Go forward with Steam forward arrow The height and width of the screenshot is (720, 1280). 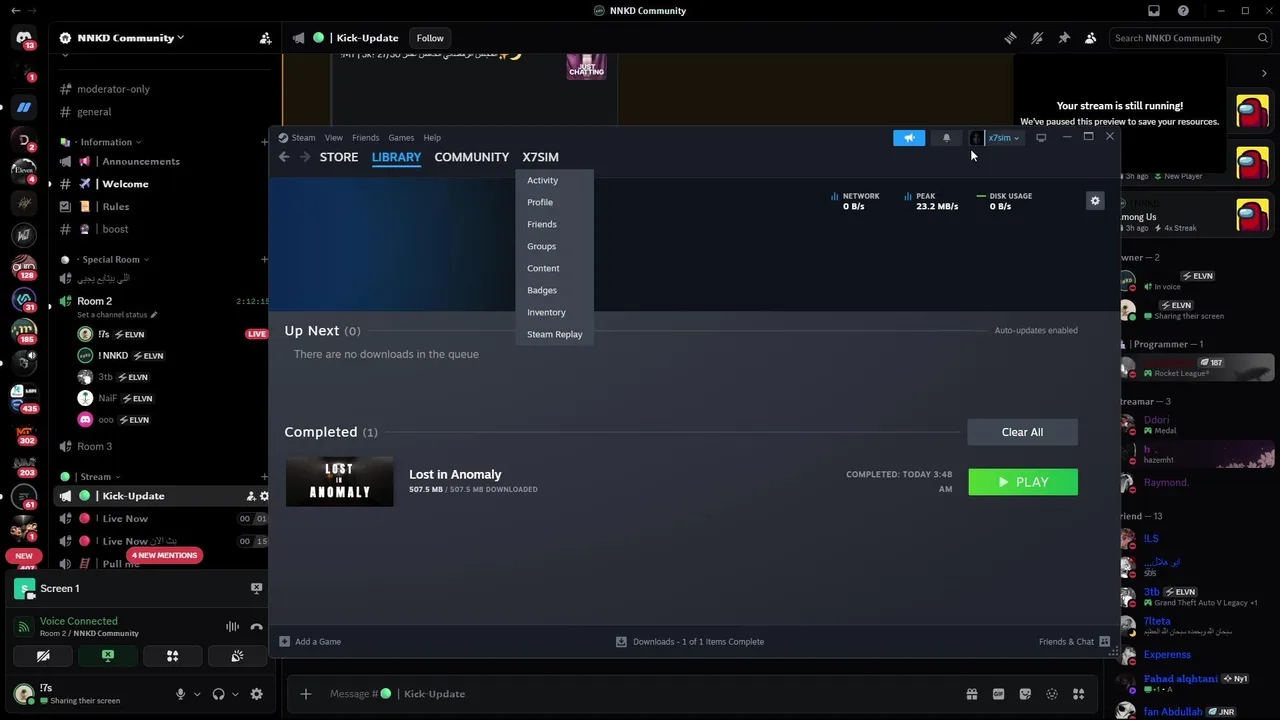pos(305,157)
